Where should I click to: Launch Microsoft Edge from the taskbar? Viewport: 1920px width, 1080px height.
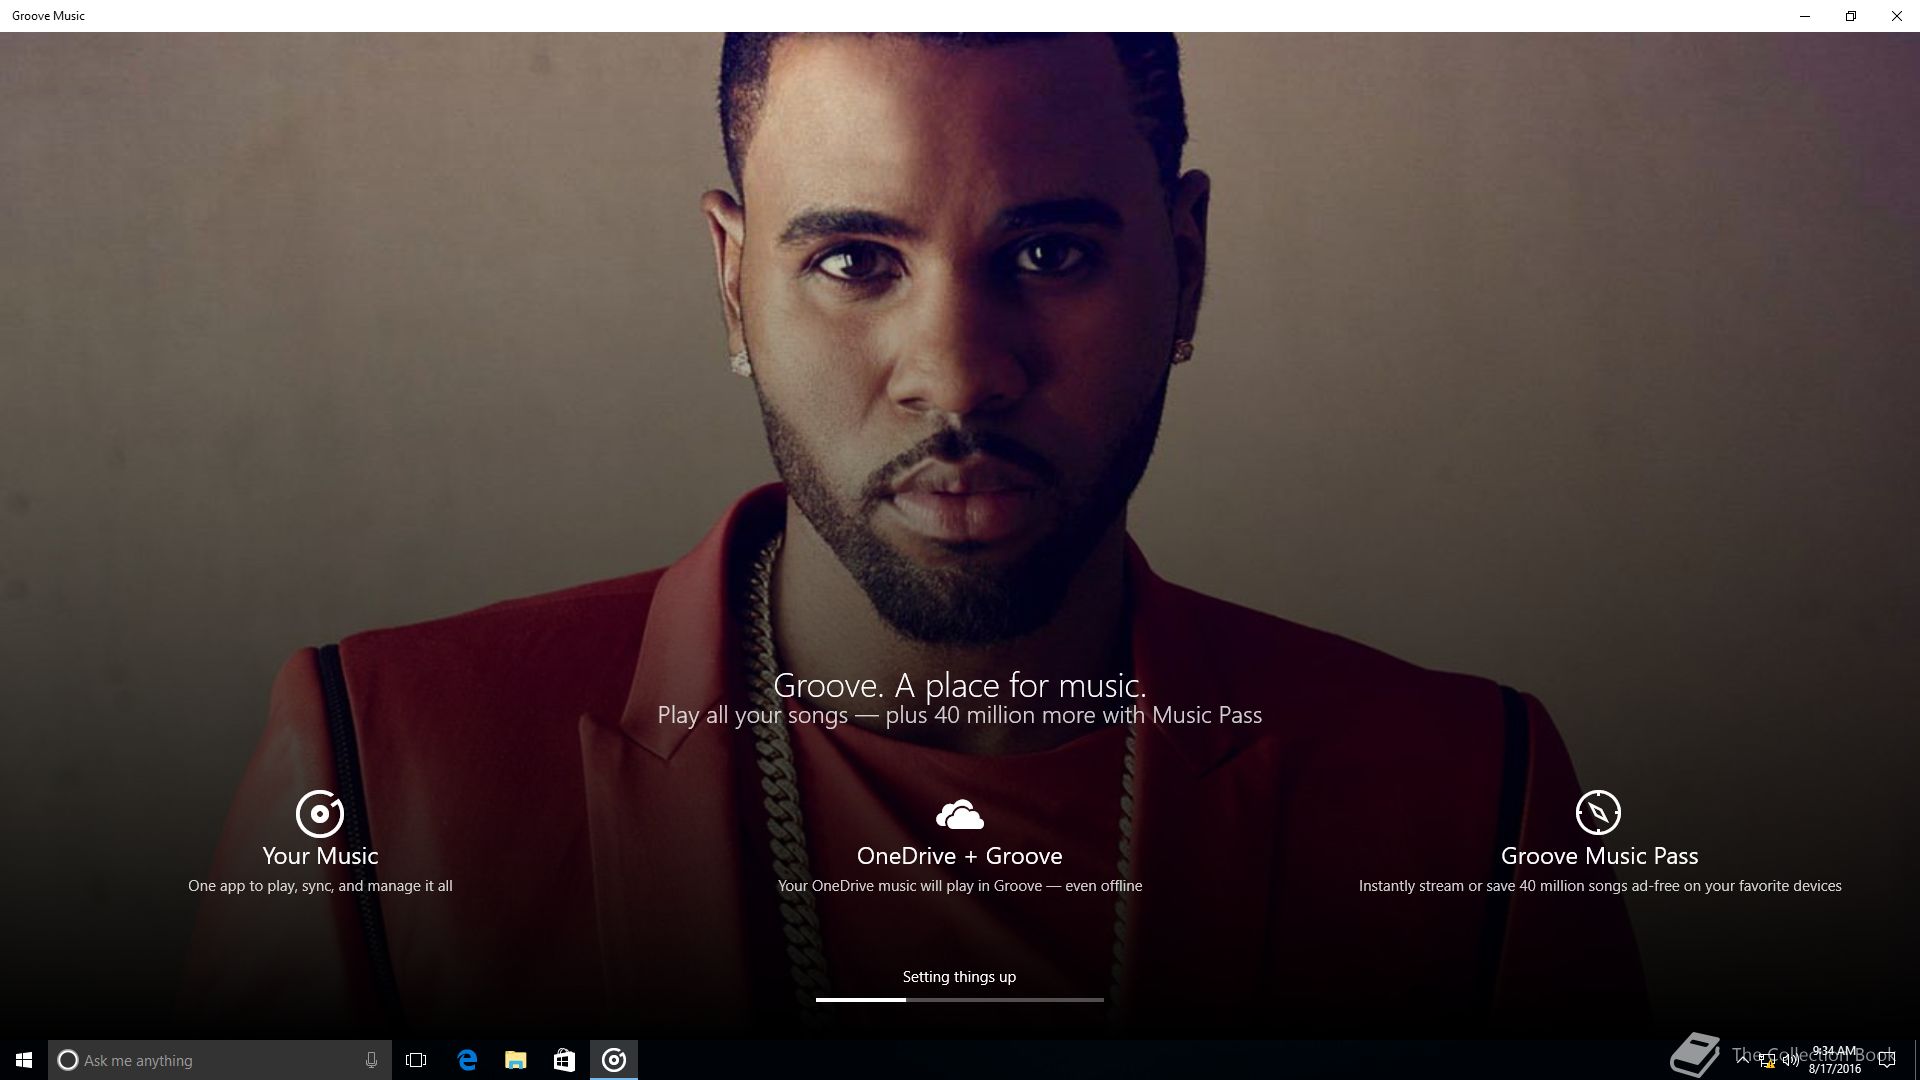pyautogui.click(x=467, y=1060)
